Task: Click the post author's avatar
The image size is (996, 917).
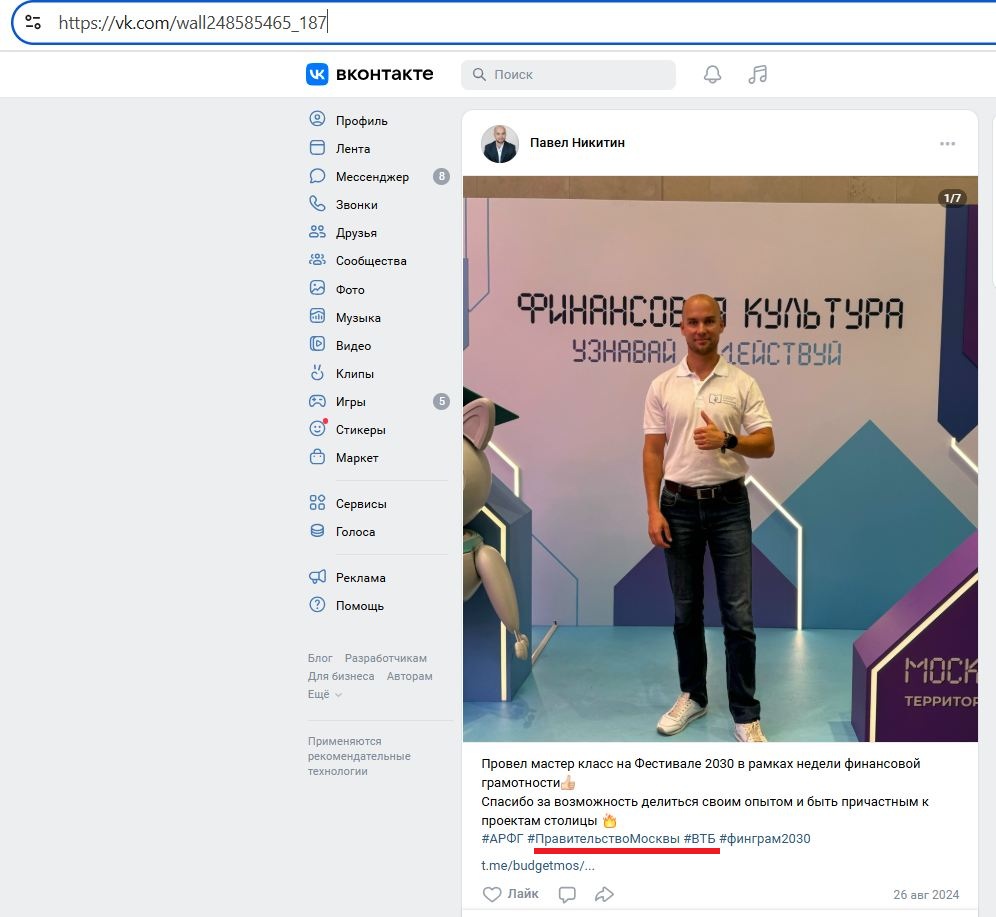Action: [x=500, y=143]
